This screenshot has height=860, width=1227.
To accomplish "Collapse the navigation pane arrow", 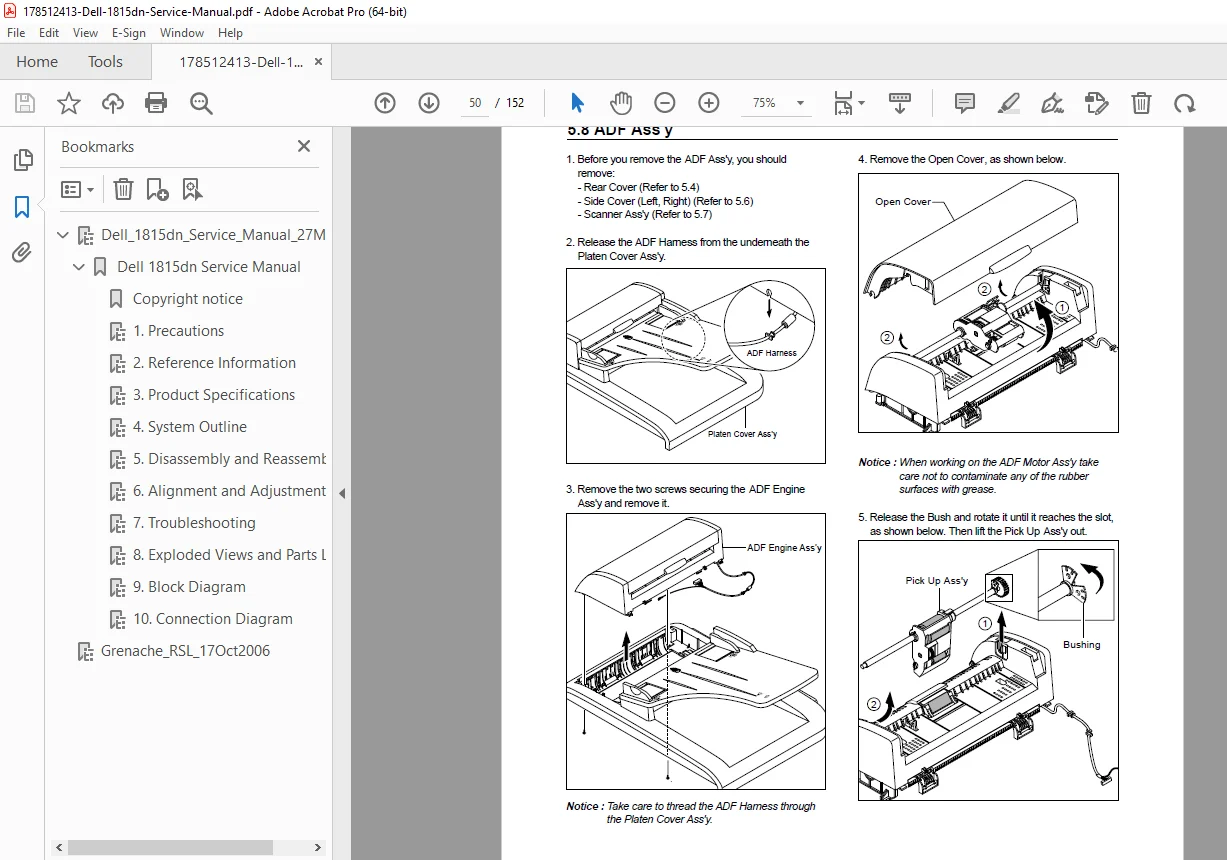I will [x=342, y=493].
